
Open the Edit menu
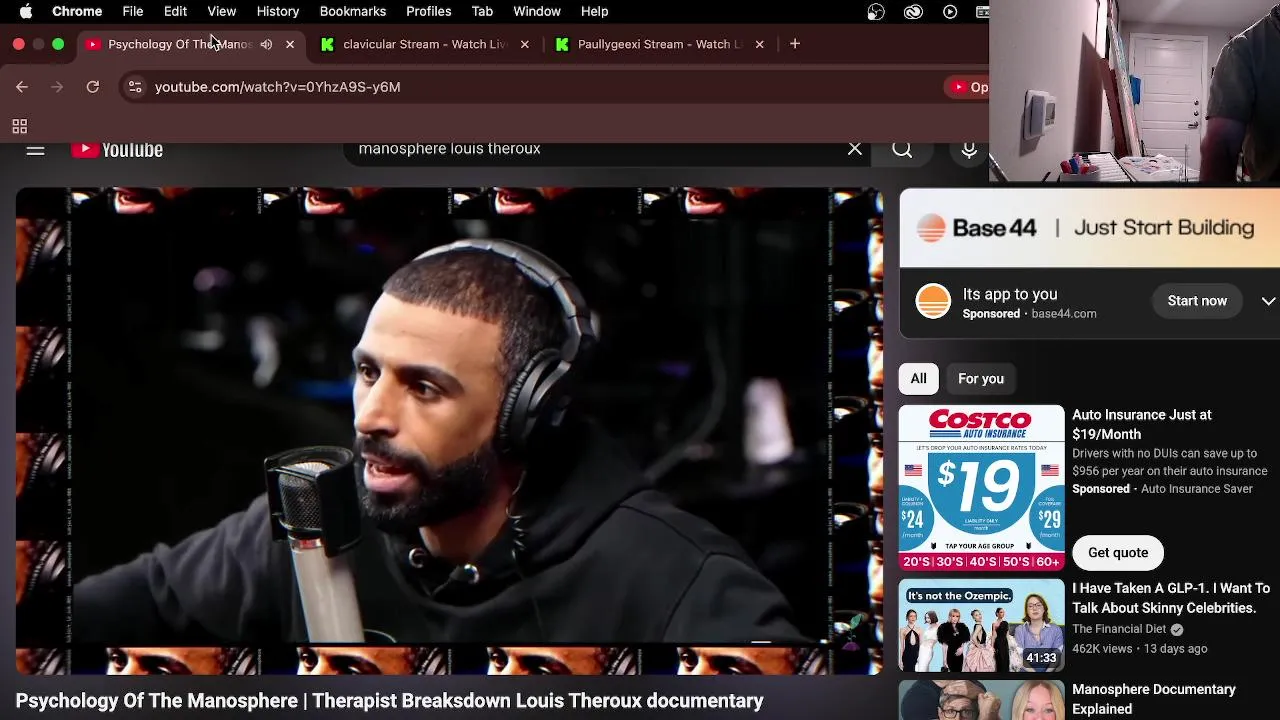[175, 11]
